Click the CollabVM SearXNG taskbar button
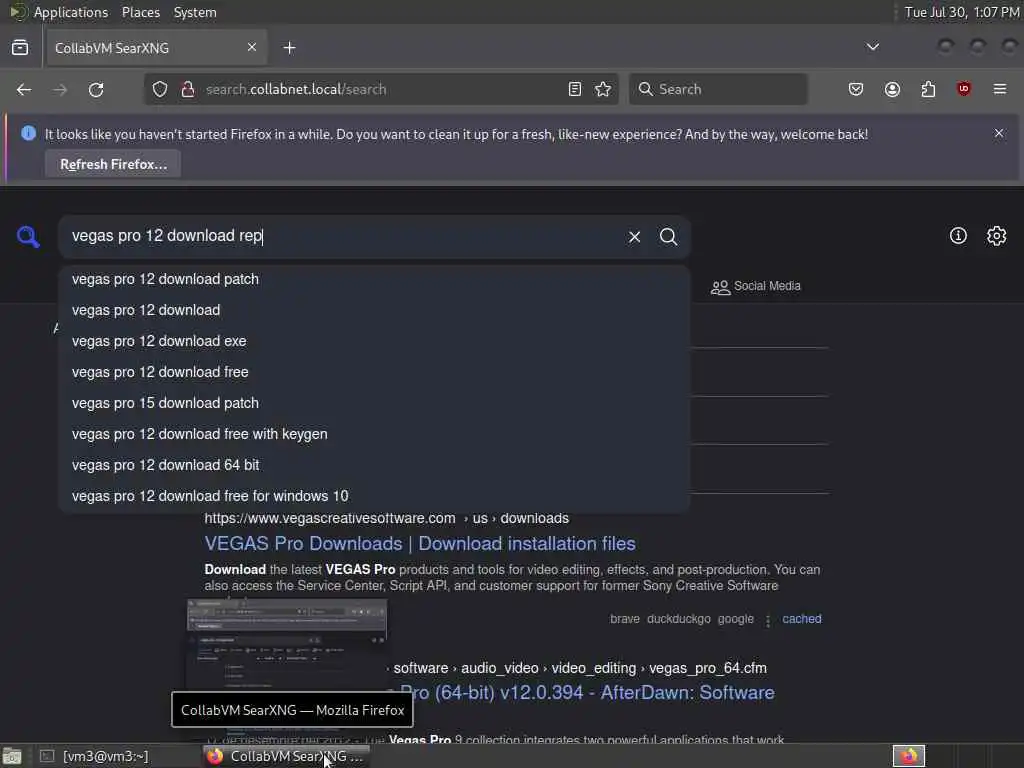 click(285, 756)
